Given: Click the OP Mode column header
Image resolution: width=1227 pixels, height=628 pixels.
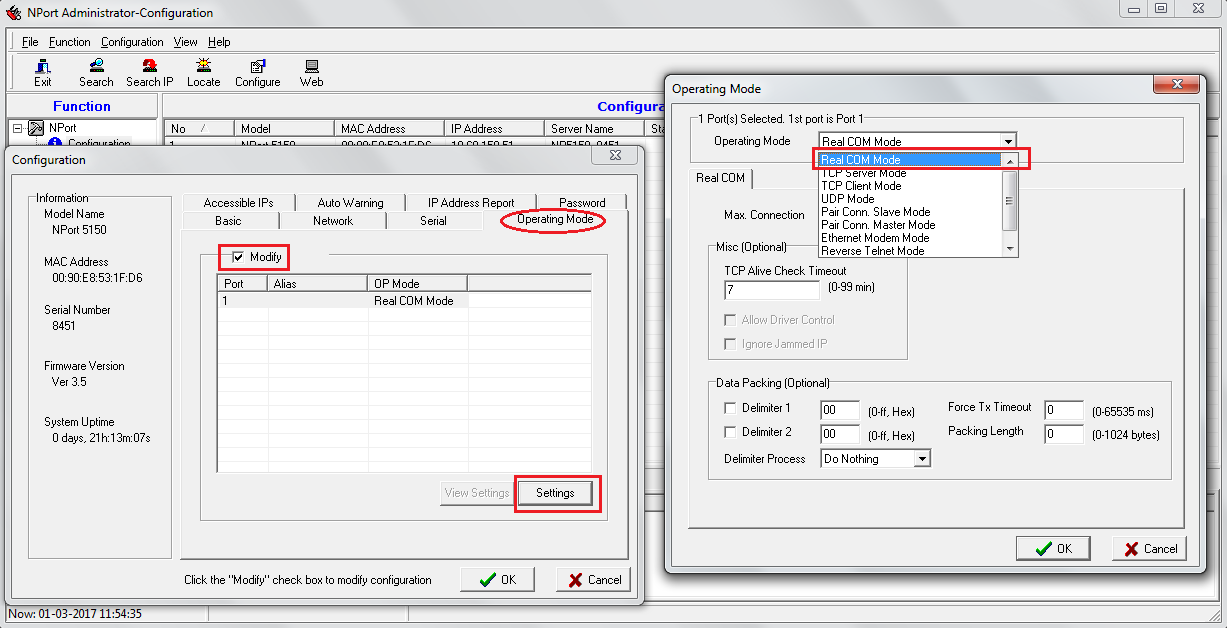Looking at the screenshot, I should click(x=418, y=284).
